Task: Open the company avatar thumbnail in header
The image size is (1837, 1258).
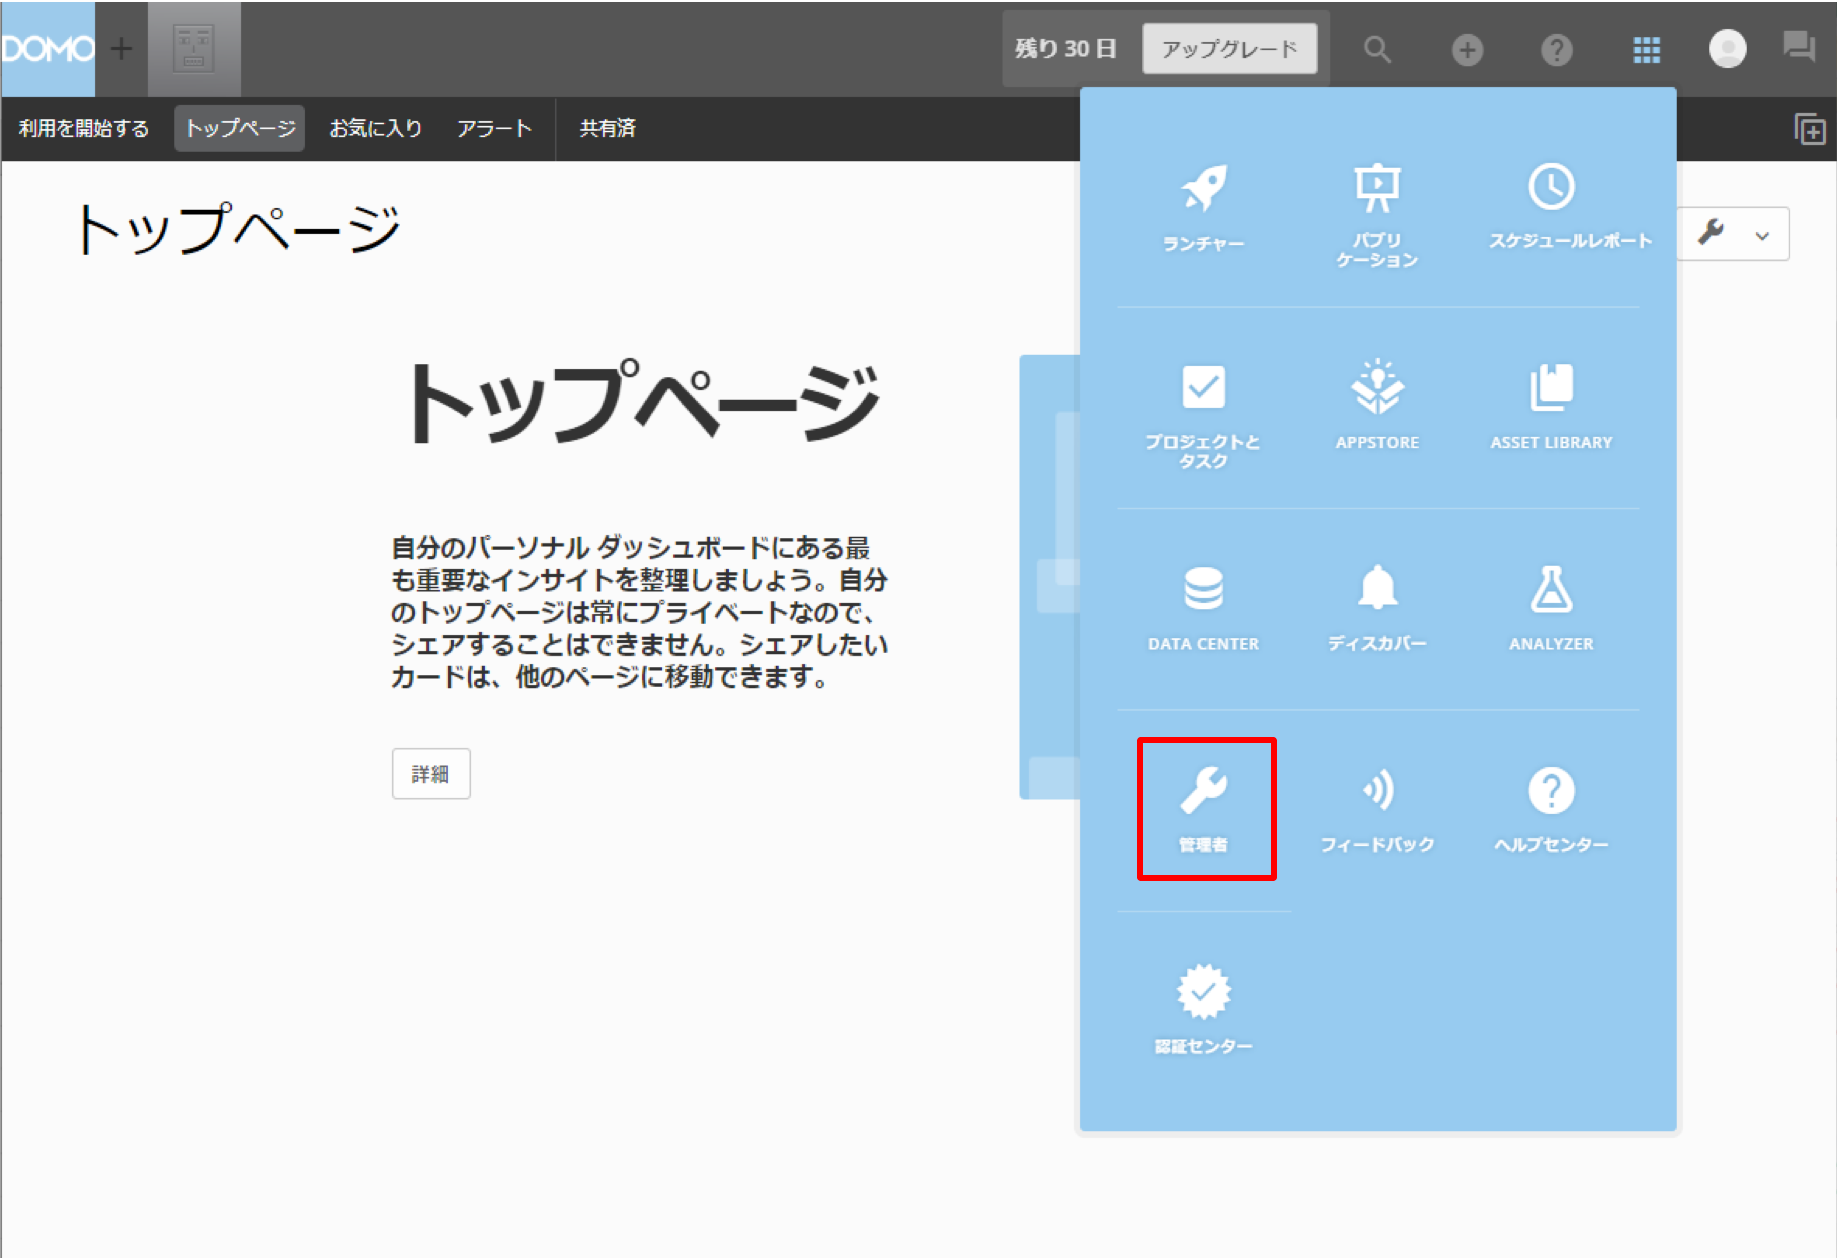Action: point(194,48)
